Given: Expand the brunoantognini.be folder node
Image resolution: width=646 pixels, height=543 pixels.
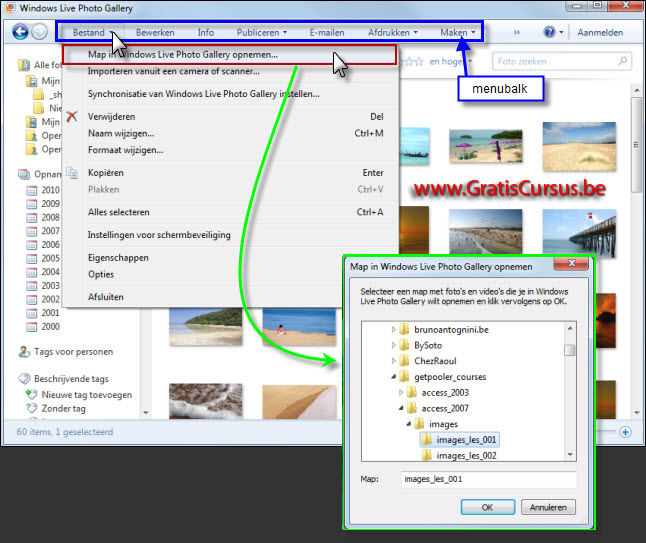Looking at the screenshot, I should tap(393, 329).
